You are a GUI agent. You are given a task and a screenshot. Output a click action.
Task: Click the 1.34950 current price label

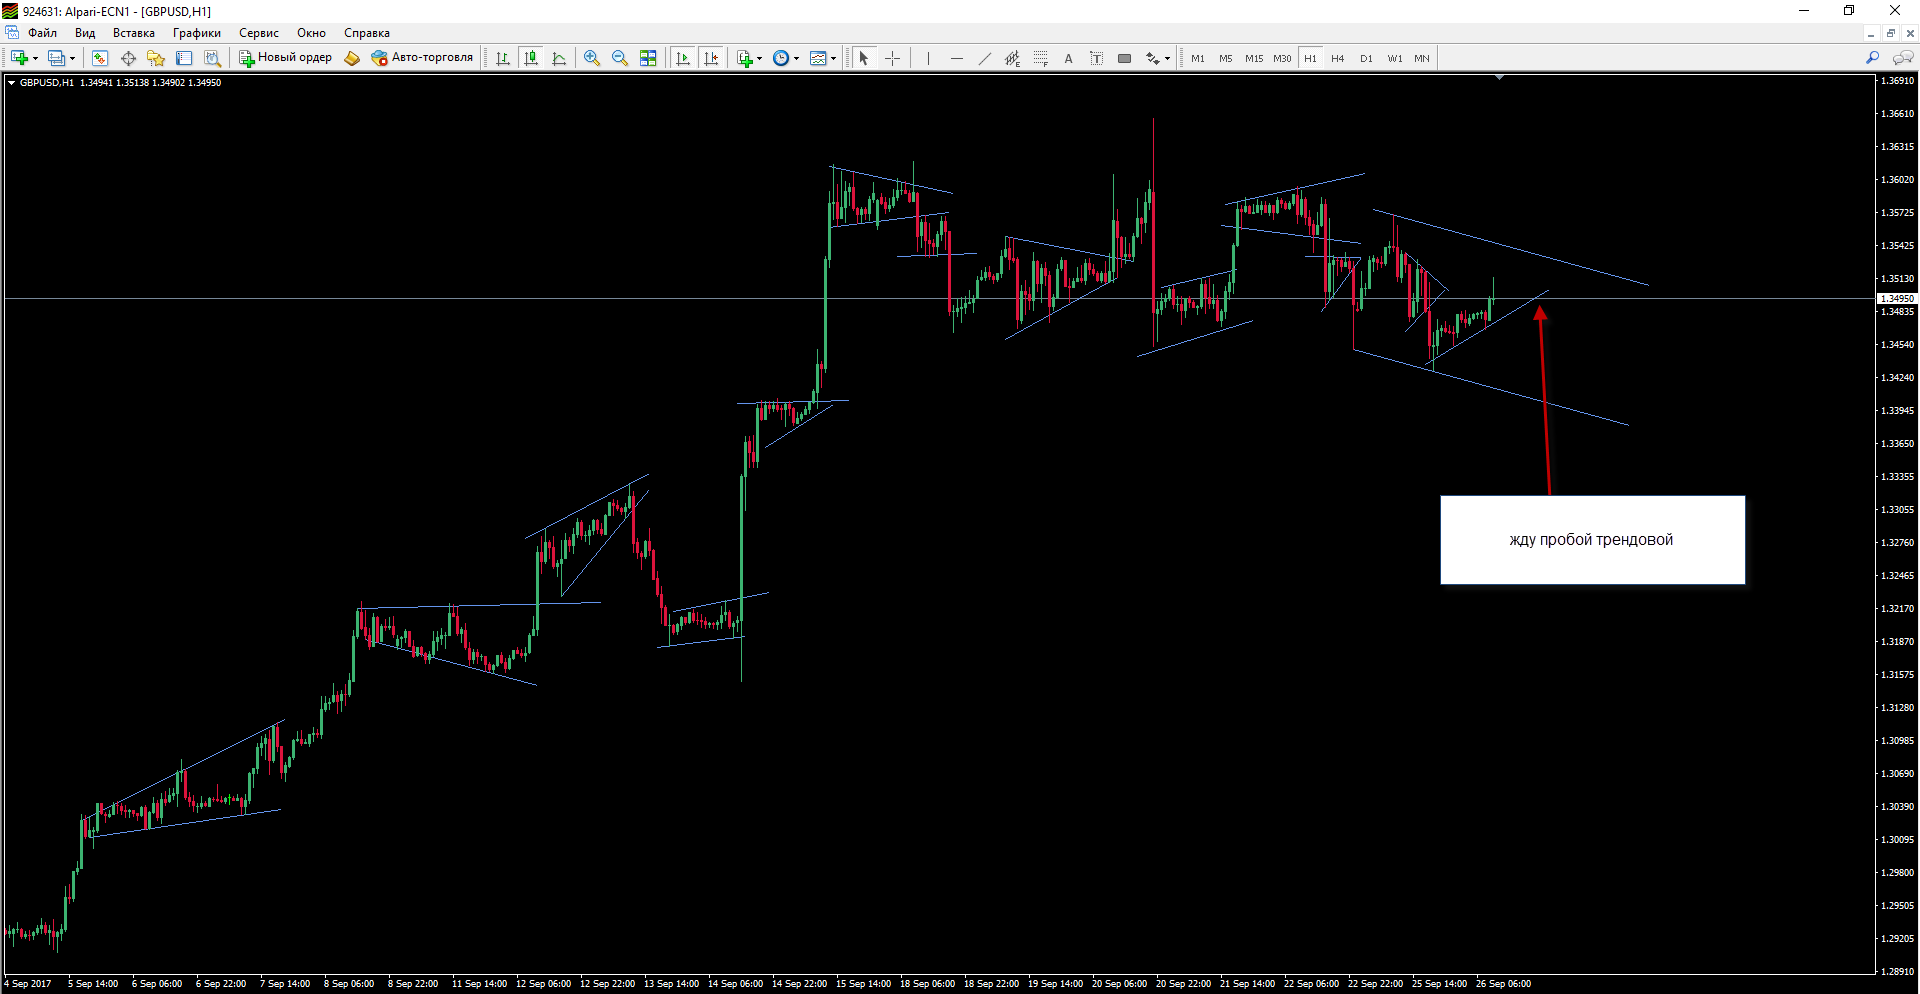(1897, 298)
